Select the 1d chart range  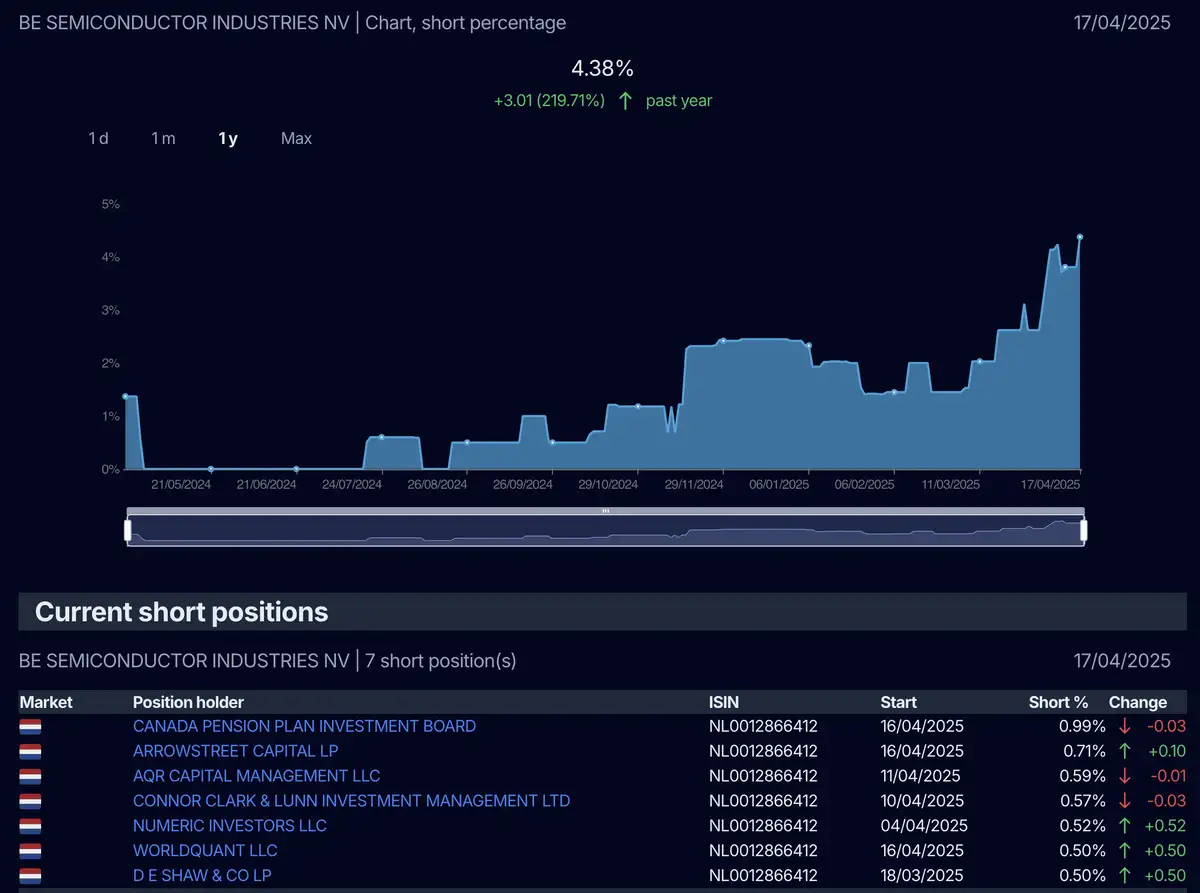click(x=98, y=139)
